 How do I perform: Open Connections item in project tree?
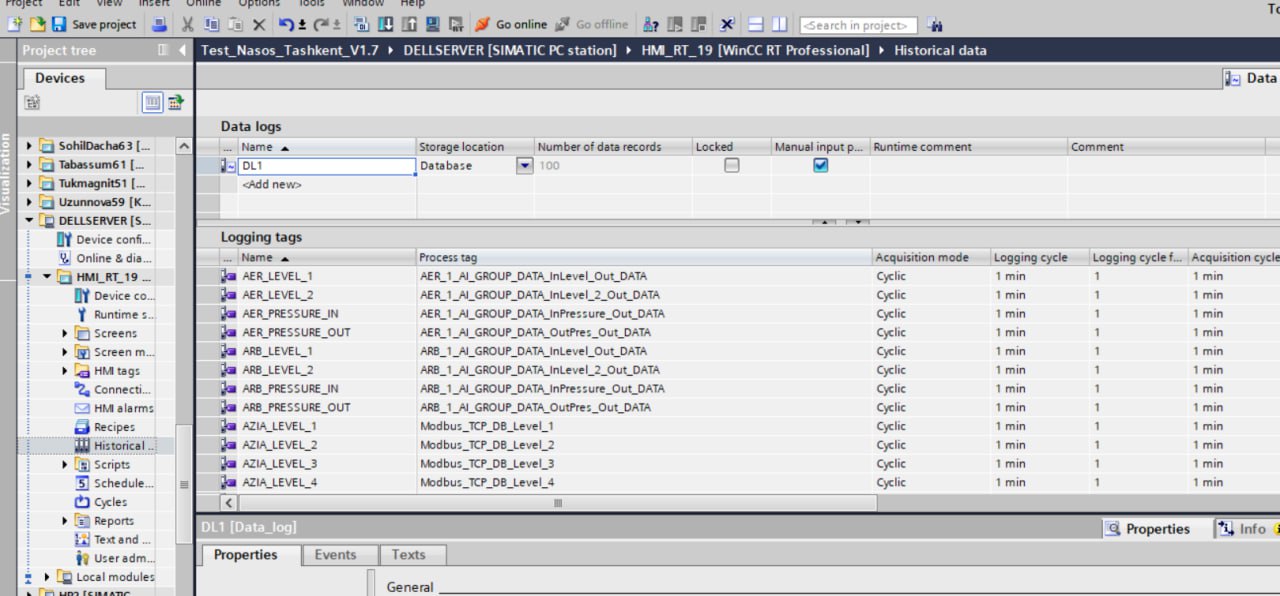[x=113, y=389]
